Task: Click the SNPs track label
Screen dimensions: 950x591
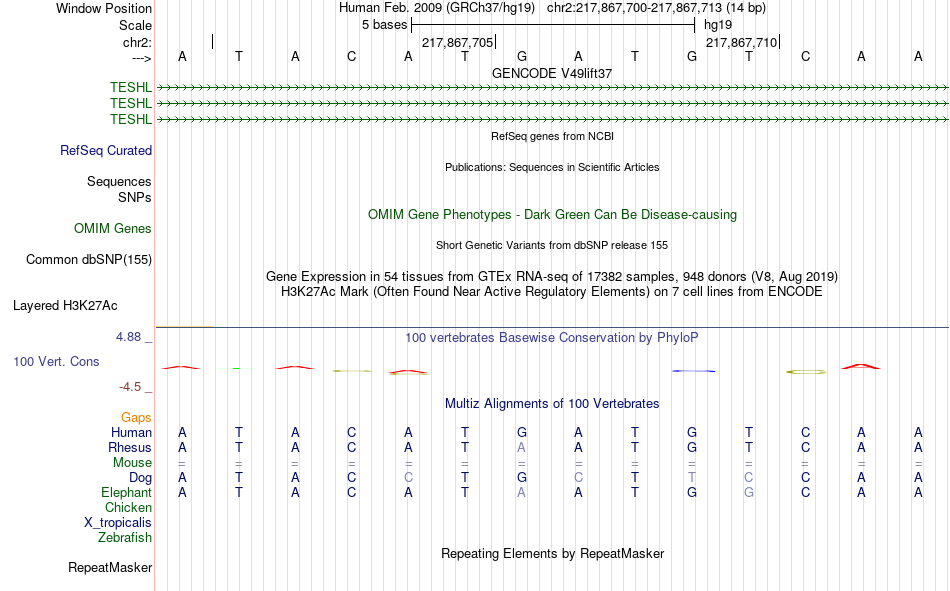Action: click(x=135, y=198)
